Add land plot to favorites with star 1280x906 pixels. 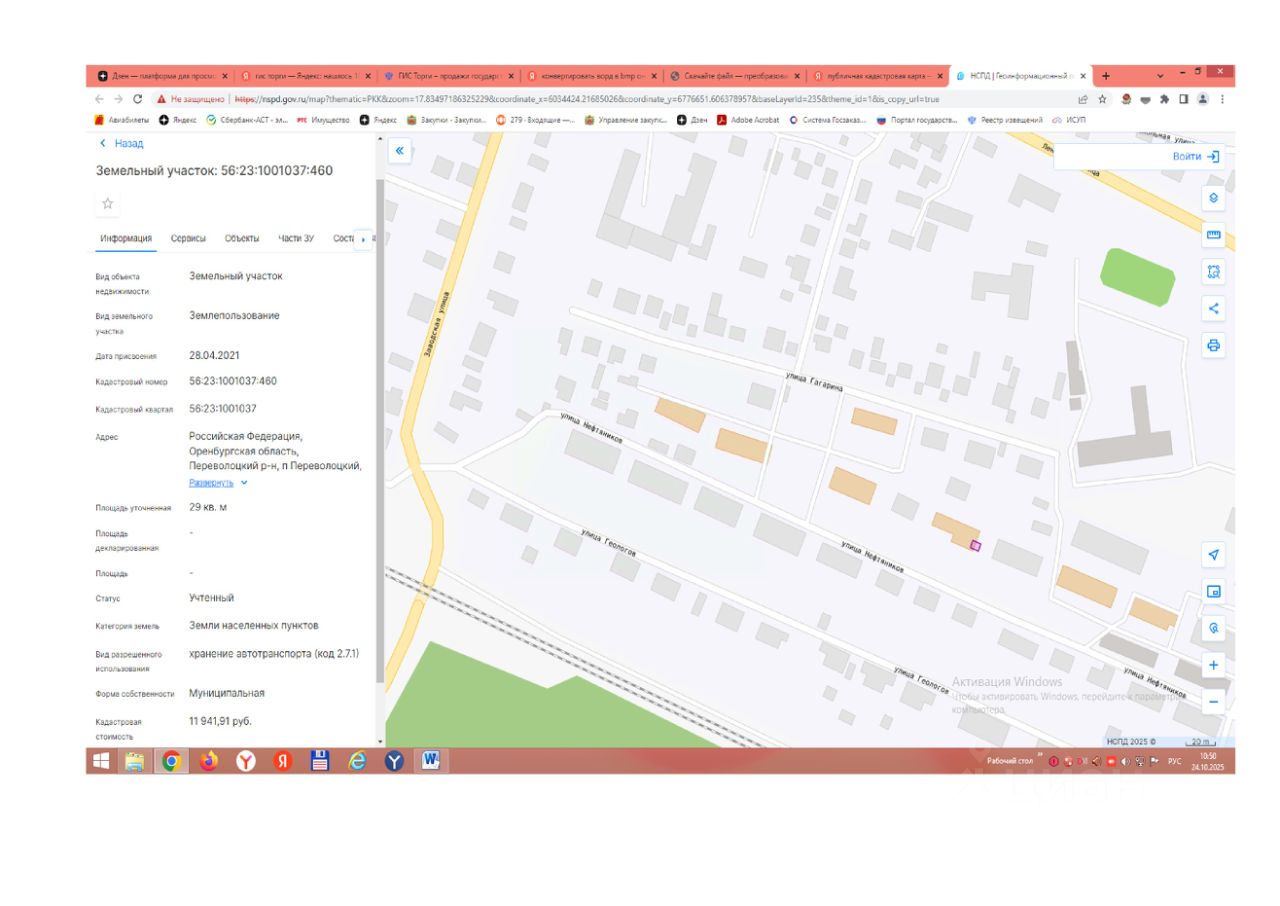108,204
